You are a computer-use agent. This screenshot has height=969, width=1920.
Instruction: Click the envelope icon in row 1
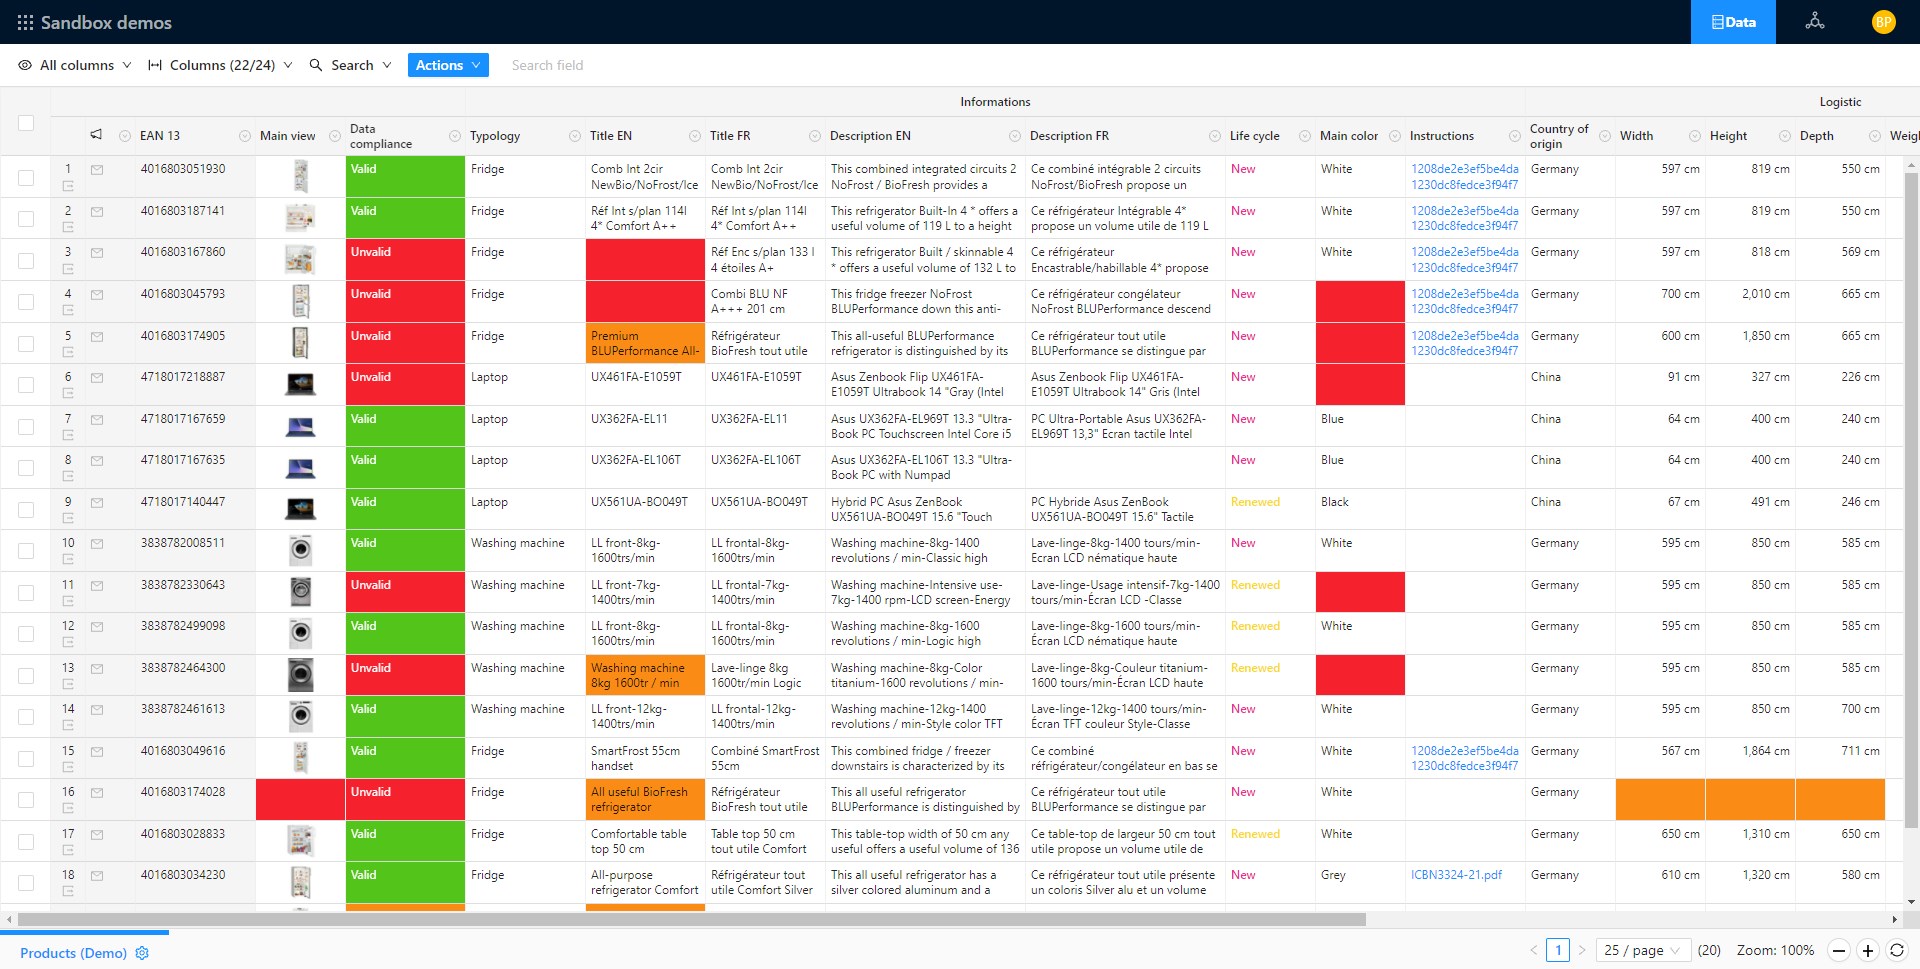click(x=97, y=170)
